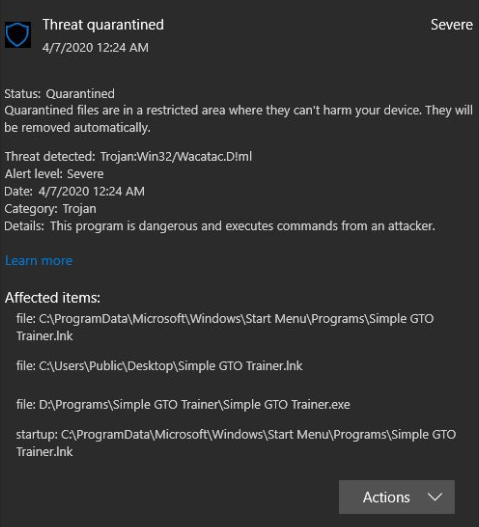This screenshot has height=527, width=479.
Task: Select the Public Desktop Simple GTO Trainer.lnk file
Action: pyautogui.click(x=159, y=366)
